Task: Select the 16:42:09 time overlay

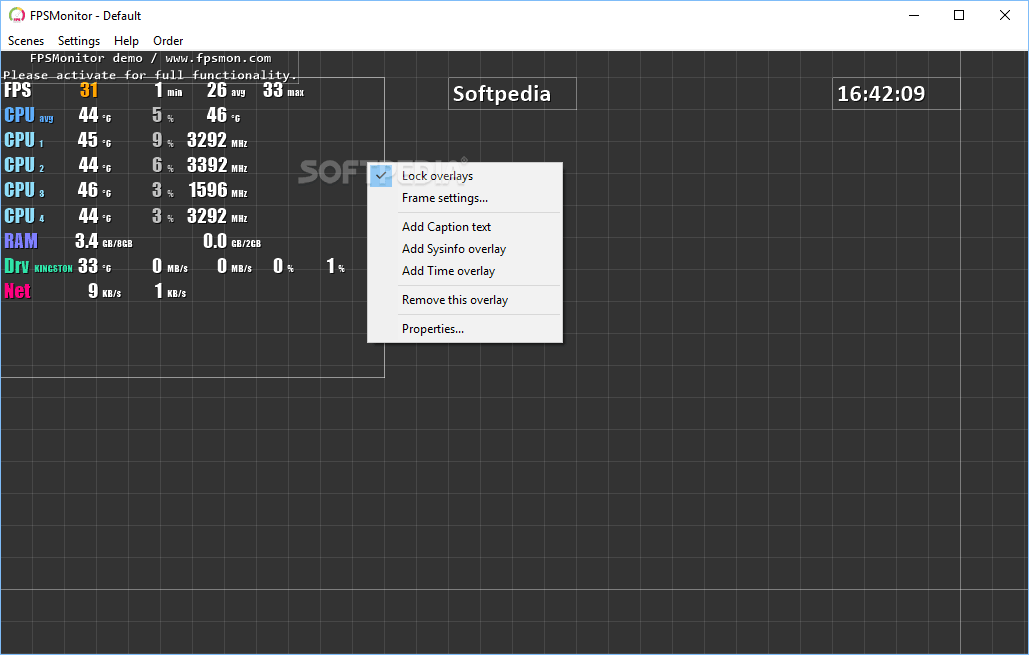Action: (x=896, y=94)
